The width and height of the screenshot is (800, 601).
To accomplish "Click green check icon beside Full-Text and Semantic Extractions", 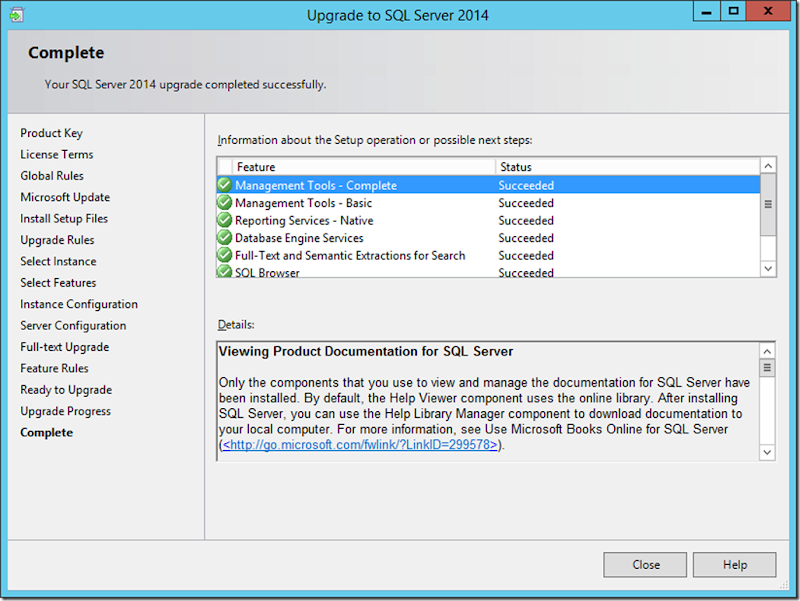I will [224, 255].
